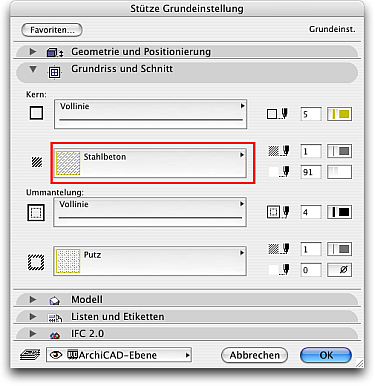Click the Geometrie und Positionierung panel icon
Image resolution: width=375 pixels, height=386 pixels.
coord(55,52)
